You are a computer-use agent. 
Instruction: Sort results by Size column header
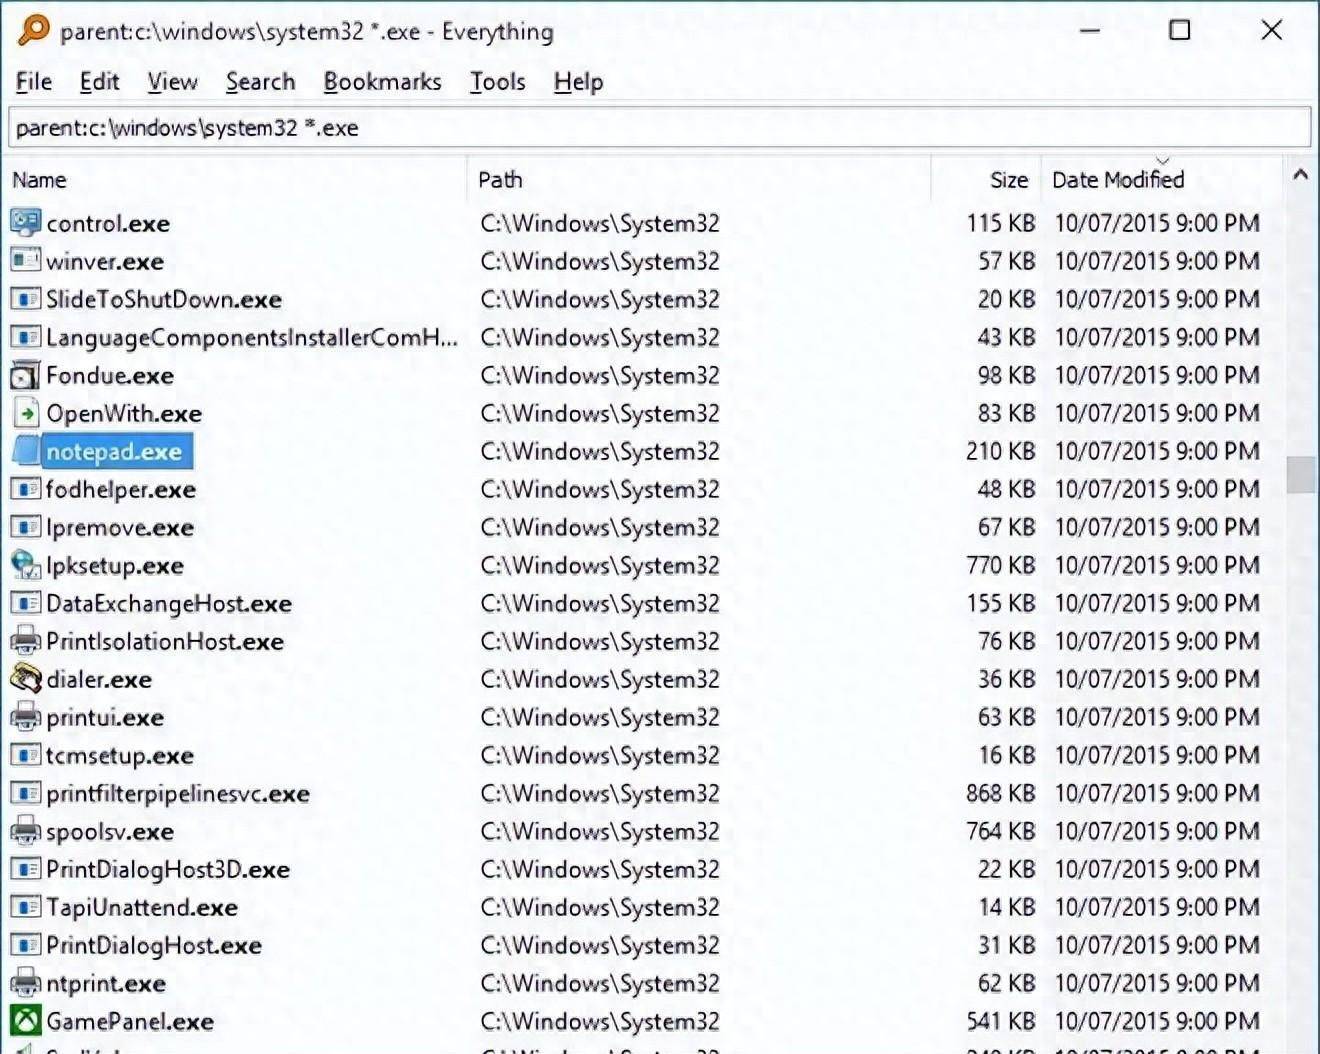point(986,180)
